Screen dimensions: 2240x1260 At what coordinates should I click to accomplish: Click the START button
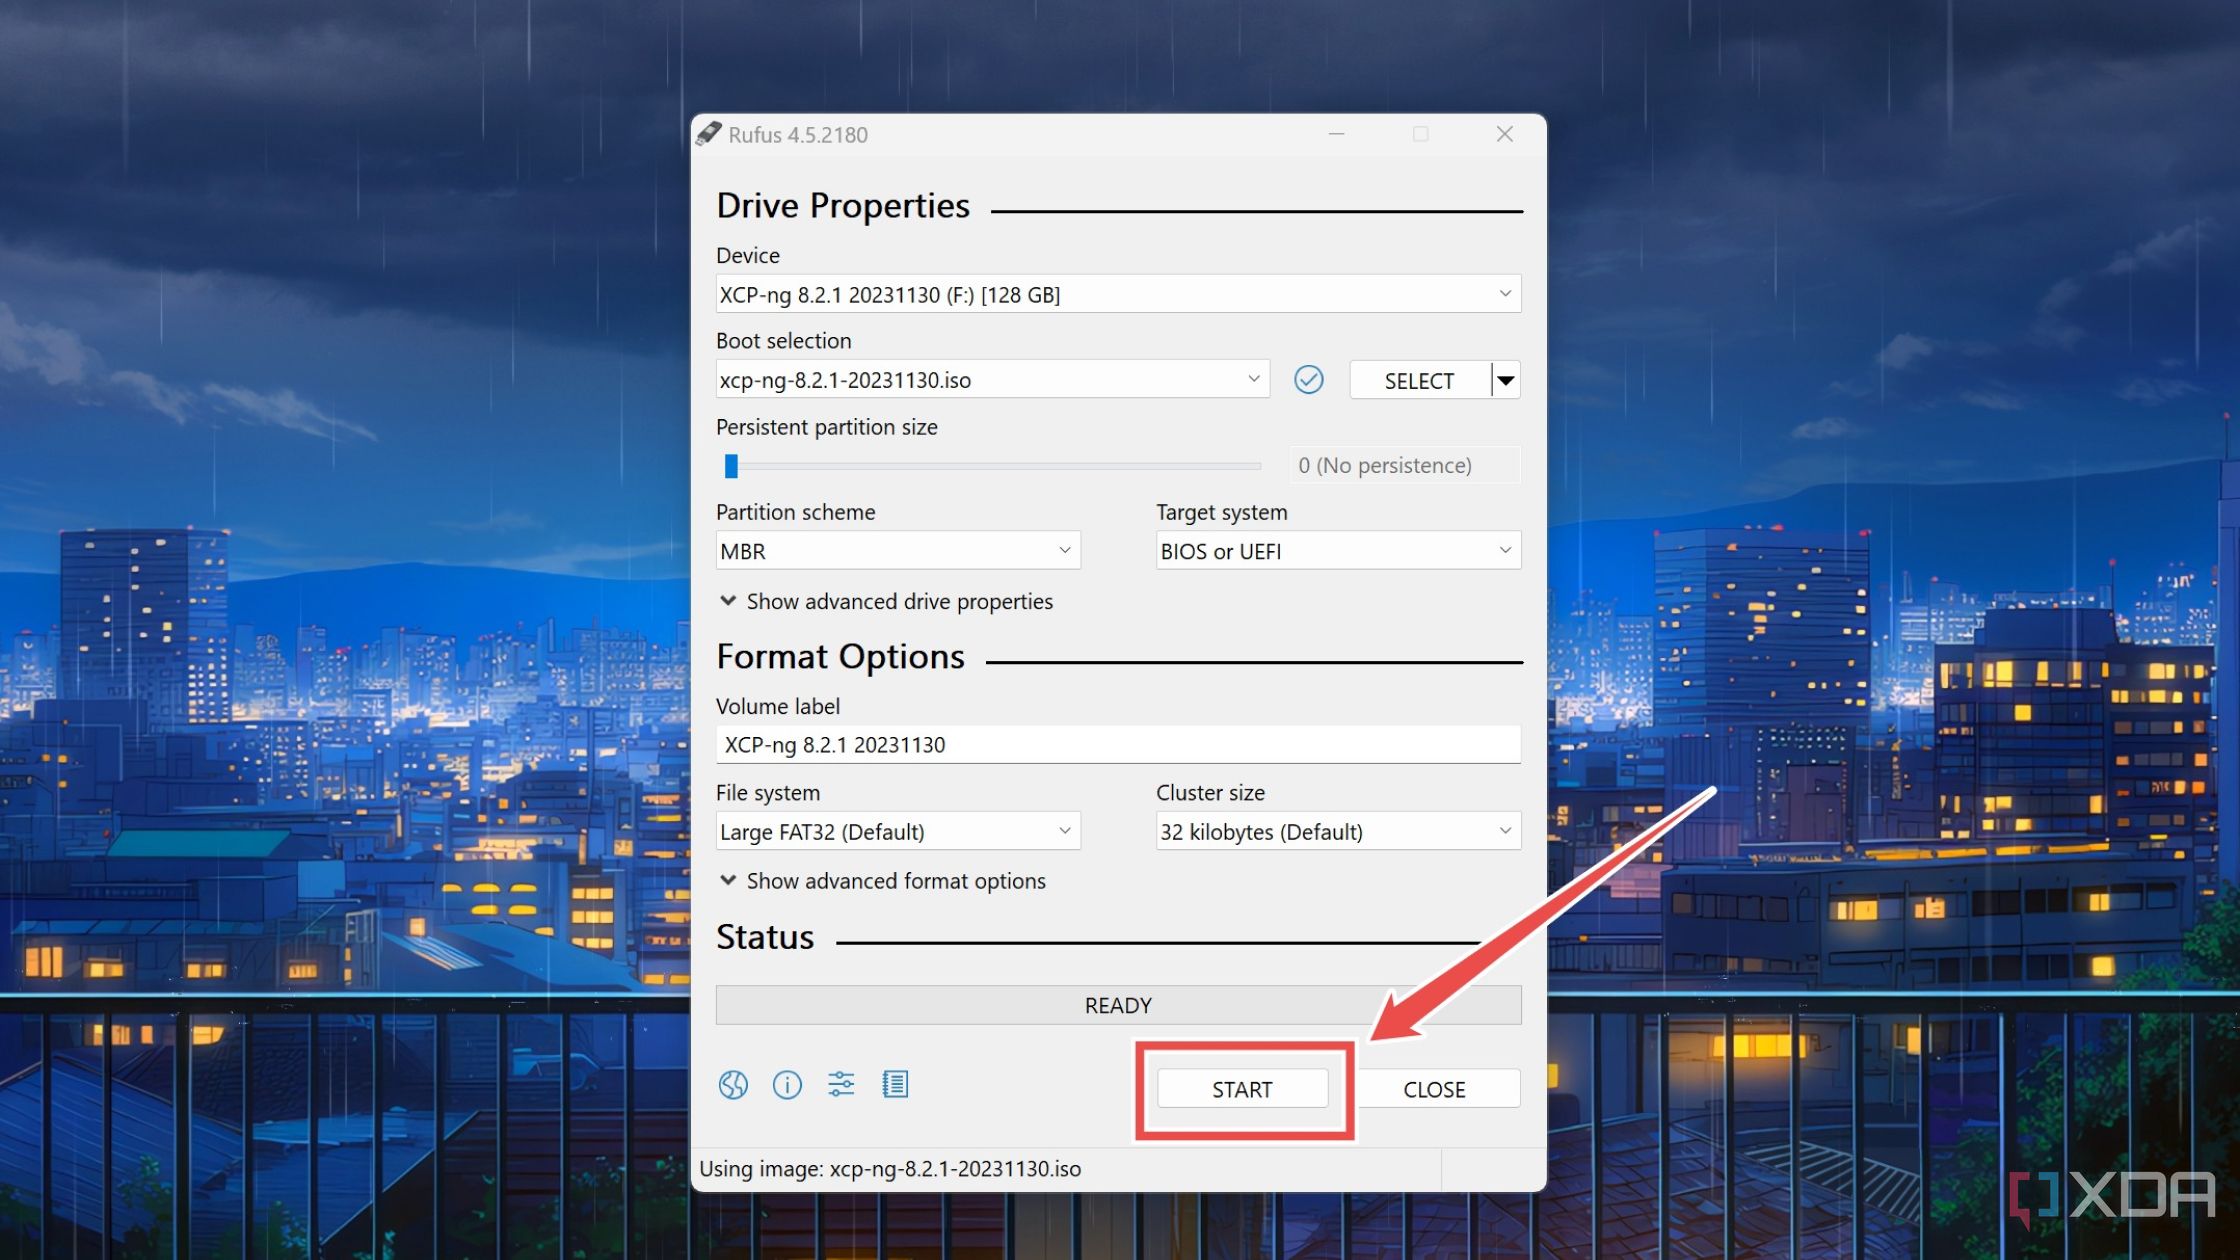point(1242,1089)
